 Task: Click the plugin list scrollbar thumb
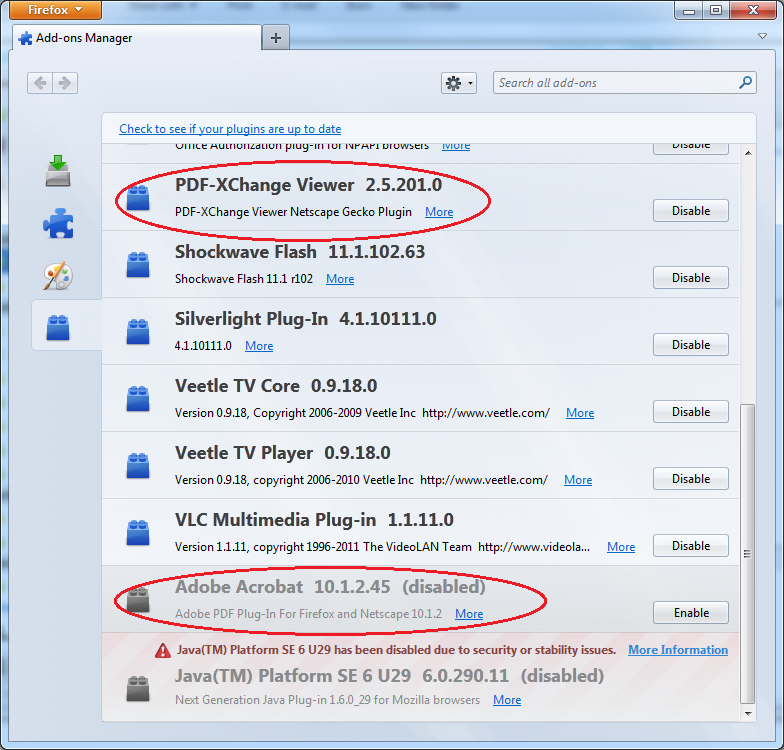click(x=748, y=554)
